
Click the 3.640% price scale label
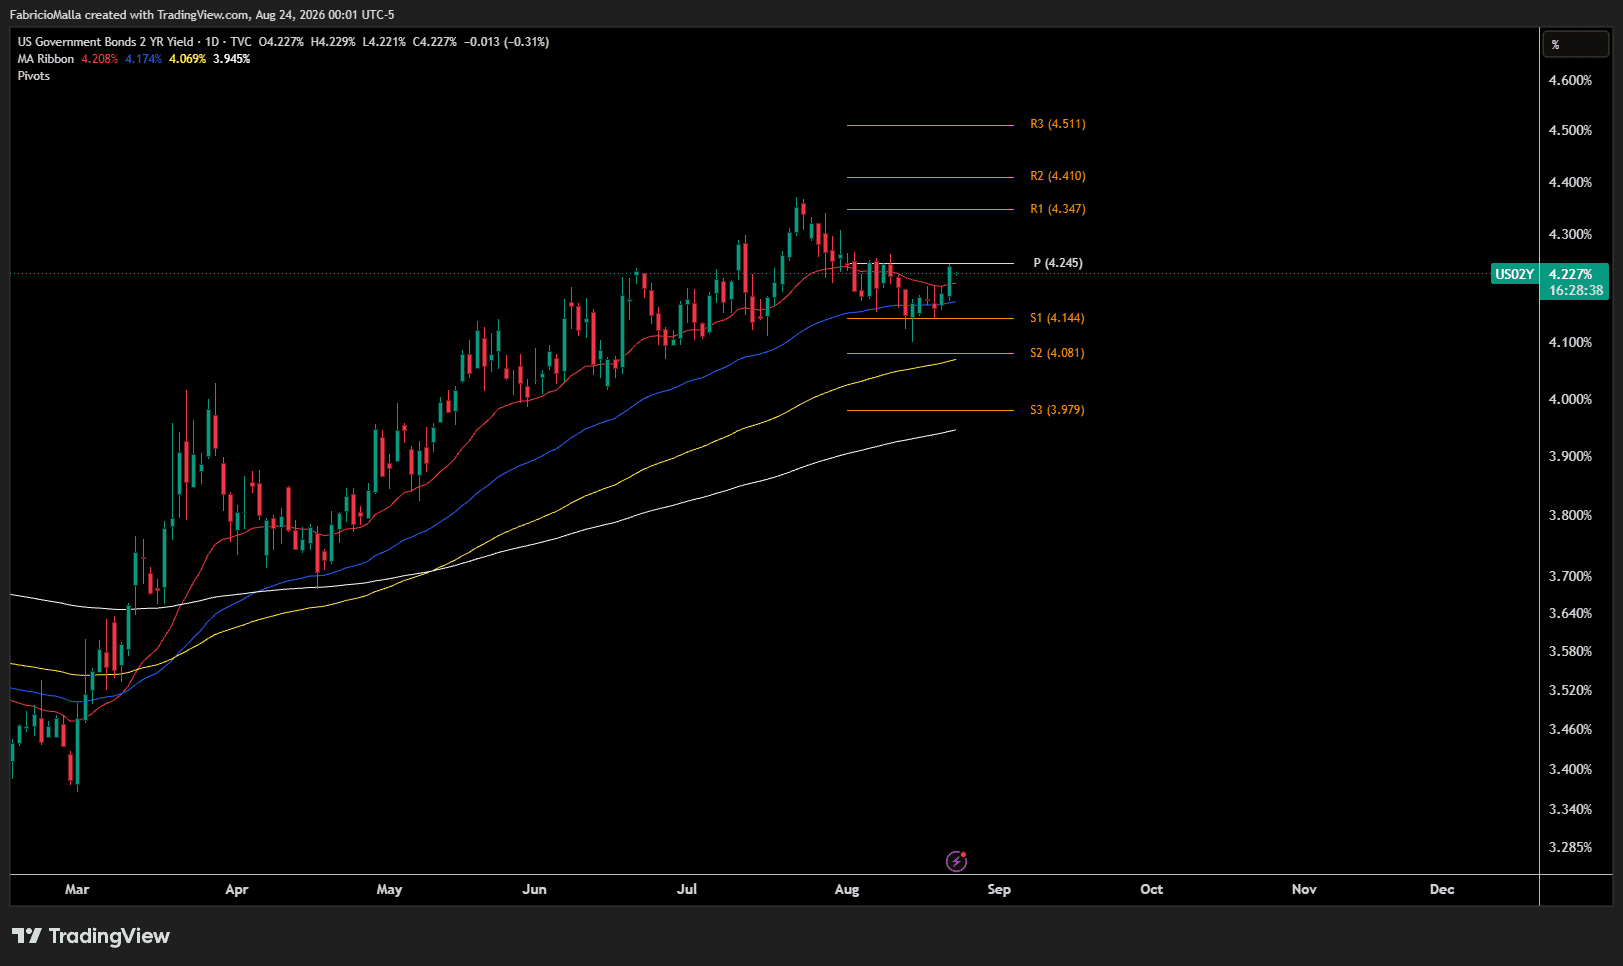1570,613
